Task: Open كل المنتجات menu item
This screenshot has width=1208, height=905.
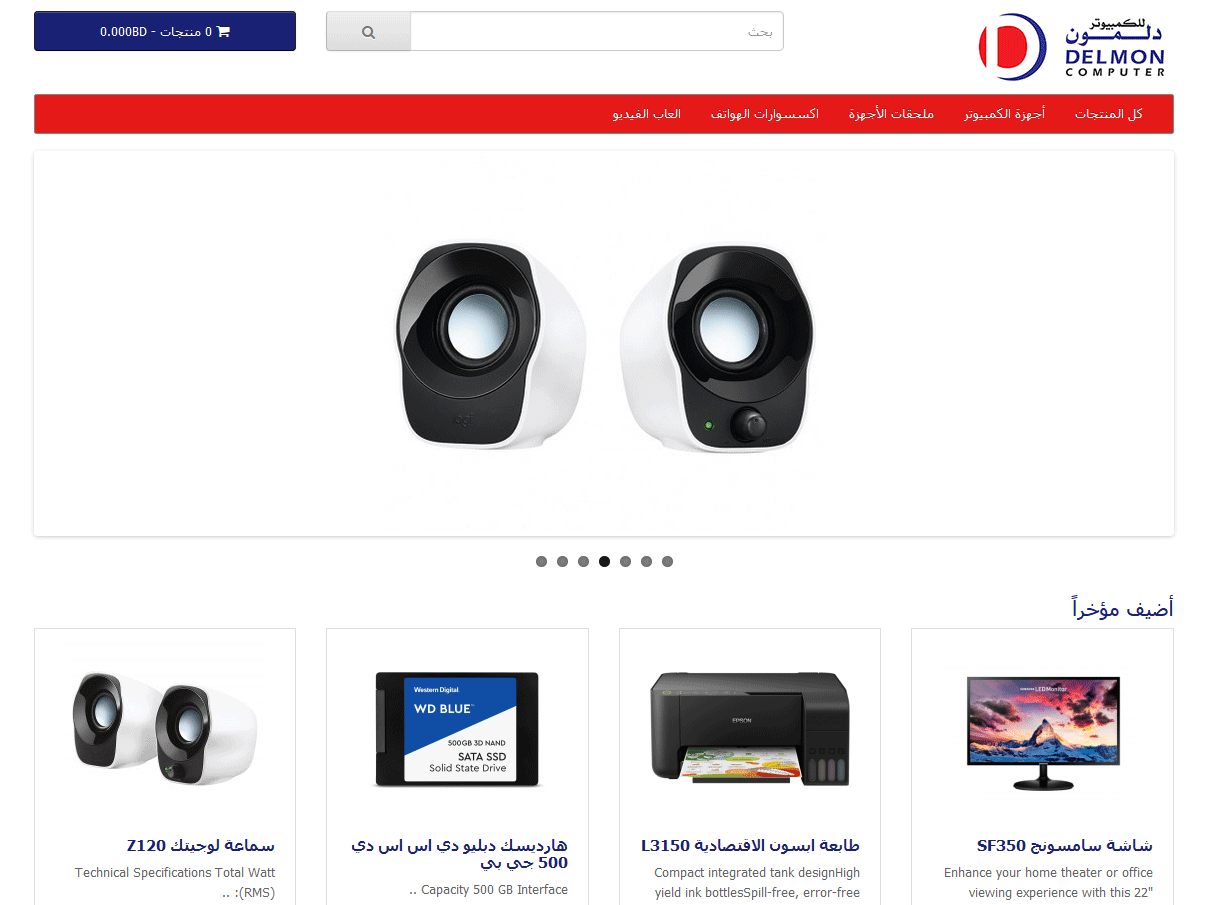Action: tap(1108, 114)
